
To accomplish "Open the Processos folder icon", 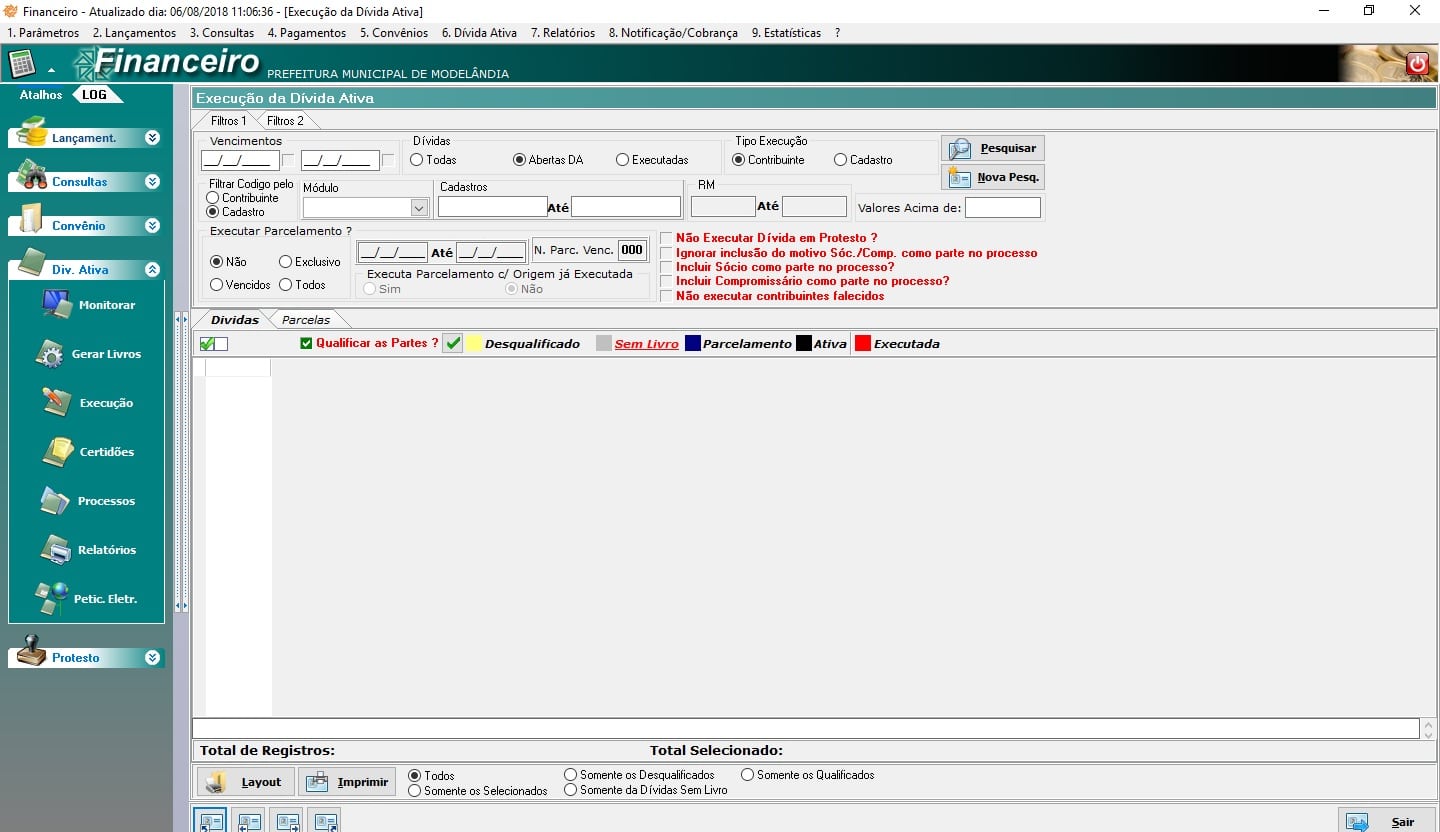I will click(55, 500).
